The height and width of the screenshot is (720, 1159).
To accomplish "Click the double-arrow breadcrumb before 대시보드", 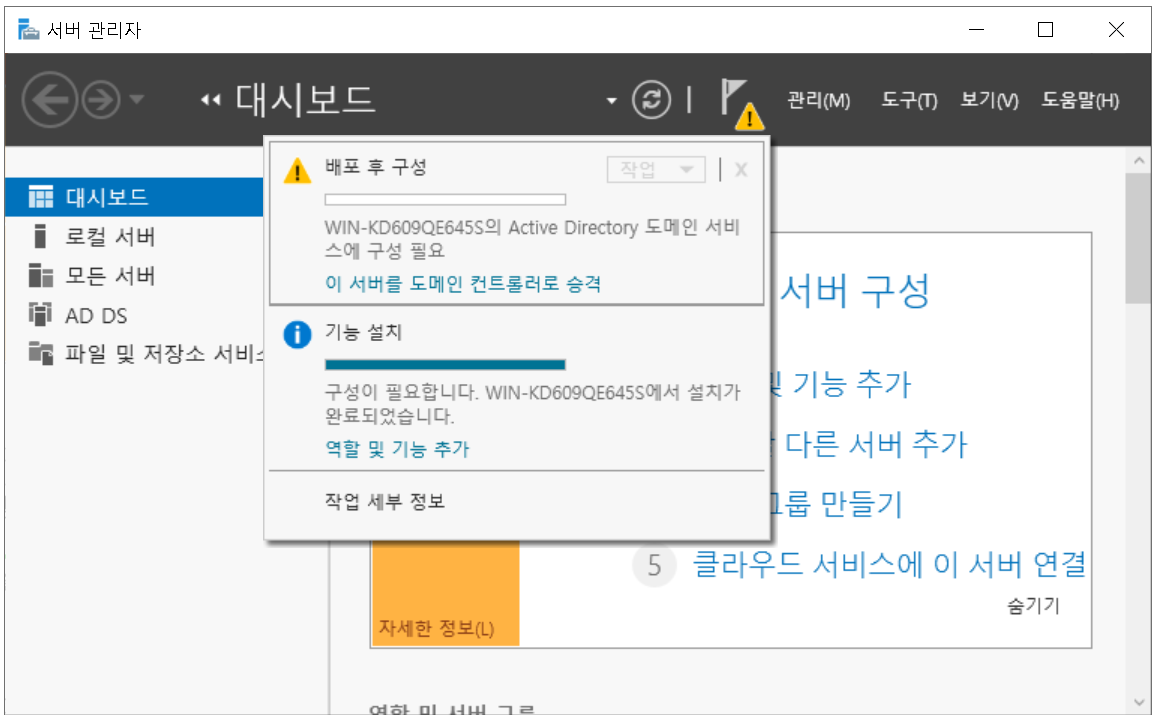I will click(x=211, y=101).
